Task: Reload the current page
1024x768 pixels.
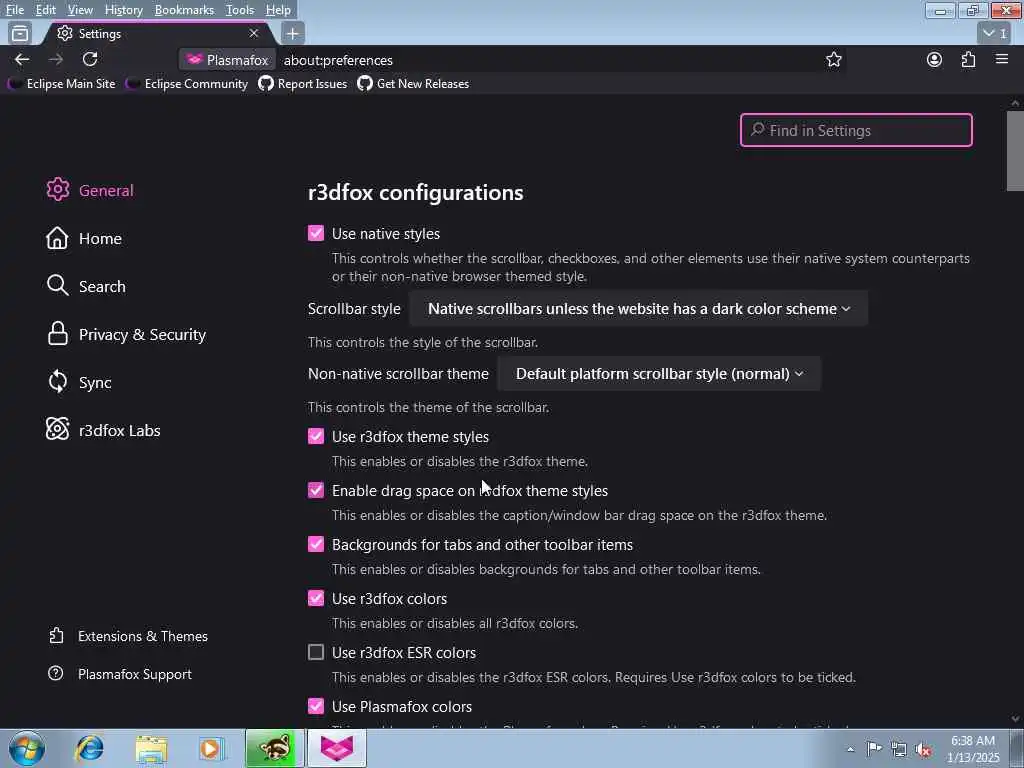Action: [x=90, y=59]
